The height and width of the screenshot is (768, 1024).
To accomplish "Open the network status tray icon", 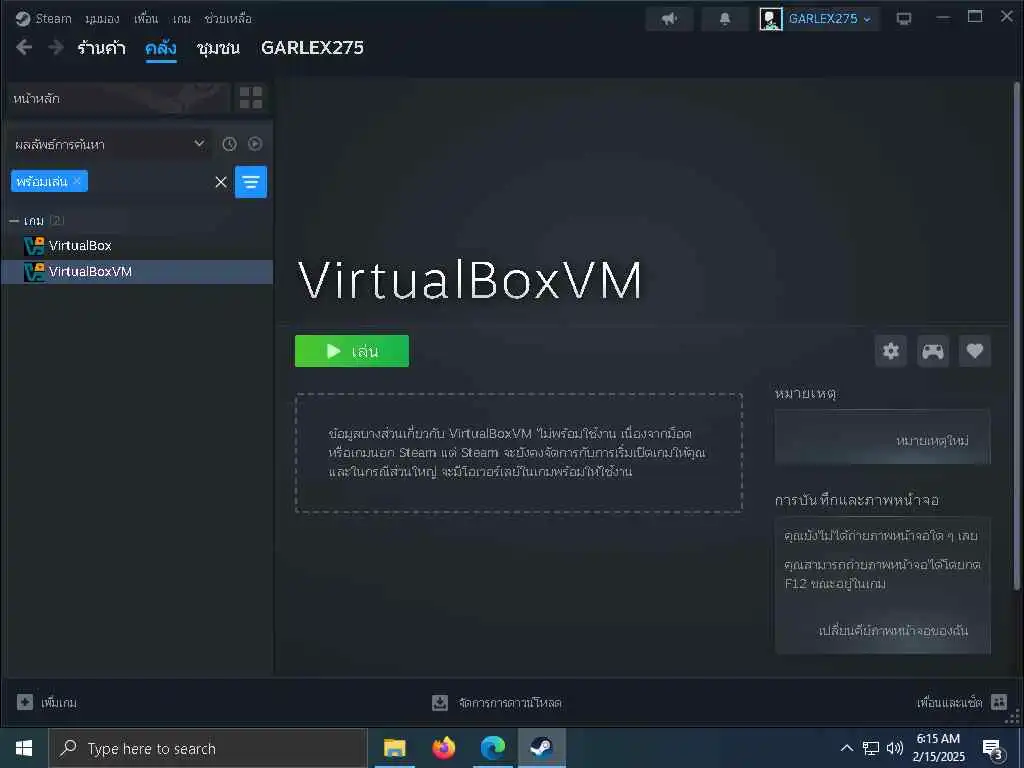I will point(871,748).
